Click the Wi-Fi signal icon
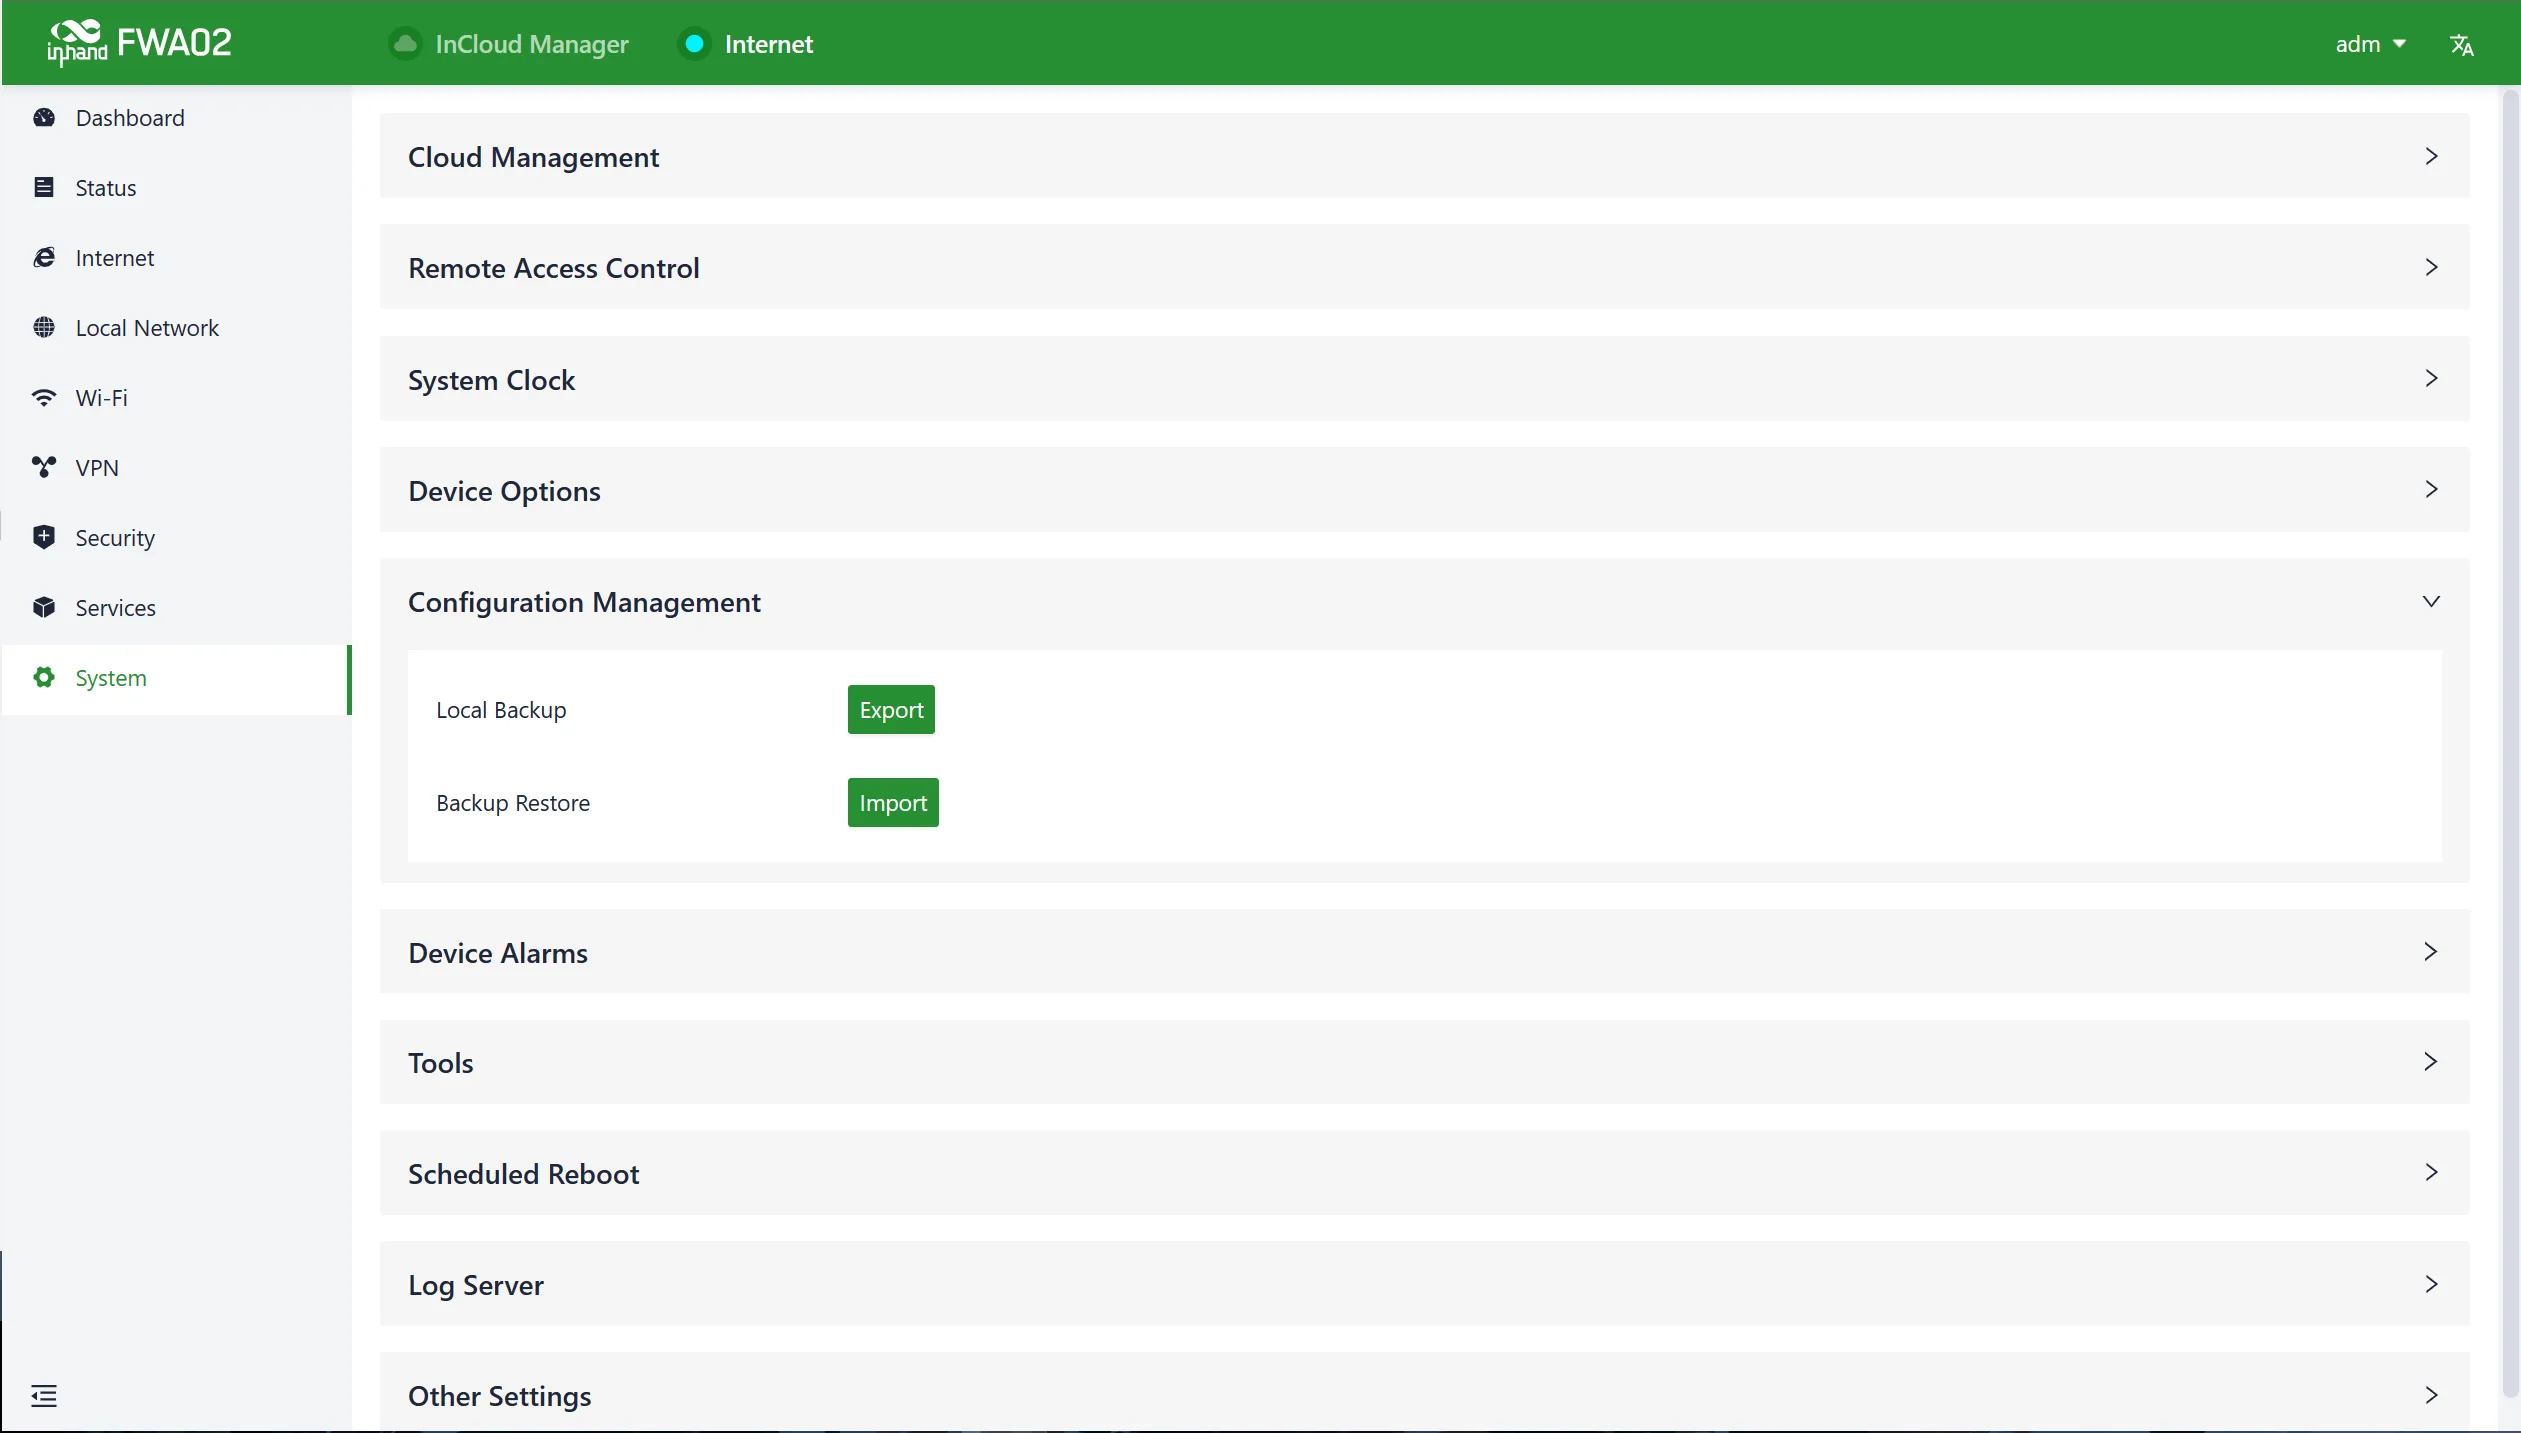Viewport: 2521px width, 1433px height. (x=44, y=398)
